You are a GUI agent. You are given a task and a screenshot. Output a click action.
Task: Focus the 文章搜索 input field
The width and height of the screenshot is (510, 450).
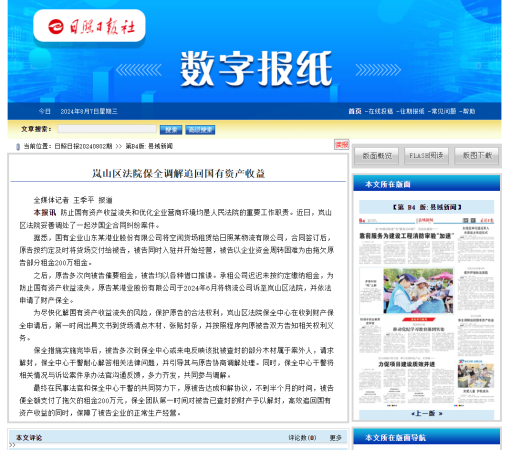pos(107,129)
